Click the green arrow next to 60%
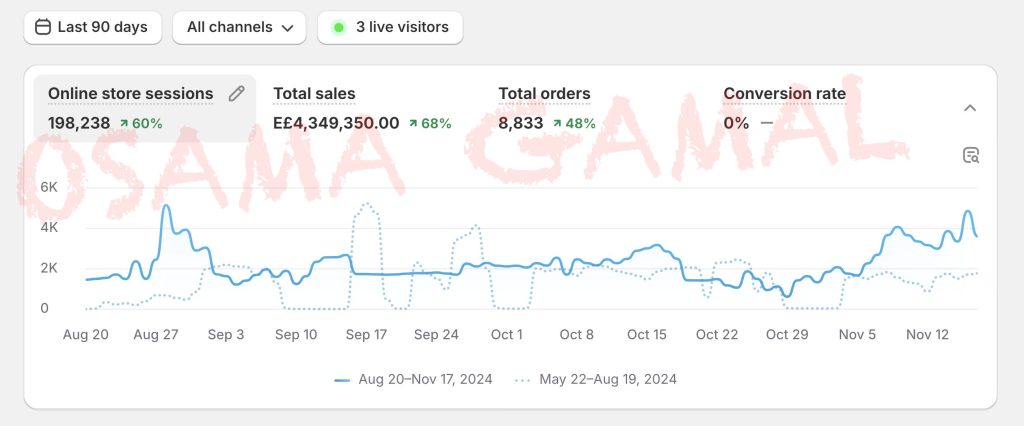 [124, 124]
